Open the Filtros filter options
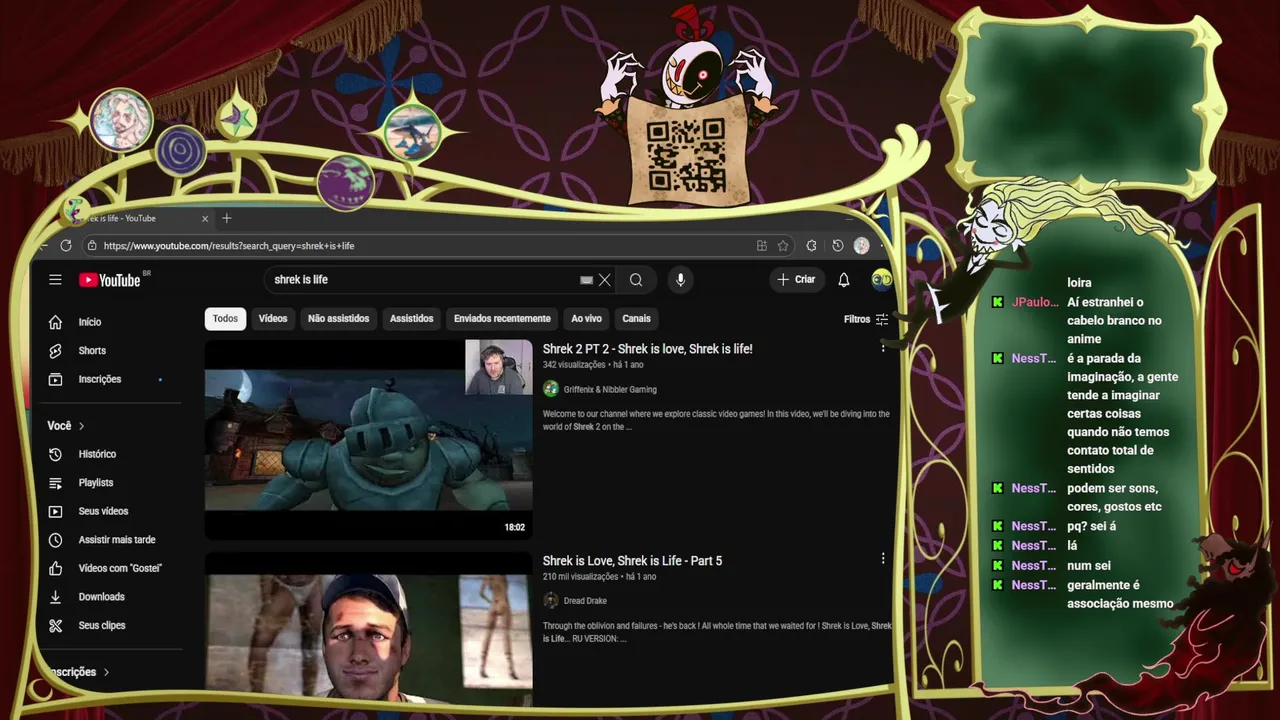 coord(866,319)
